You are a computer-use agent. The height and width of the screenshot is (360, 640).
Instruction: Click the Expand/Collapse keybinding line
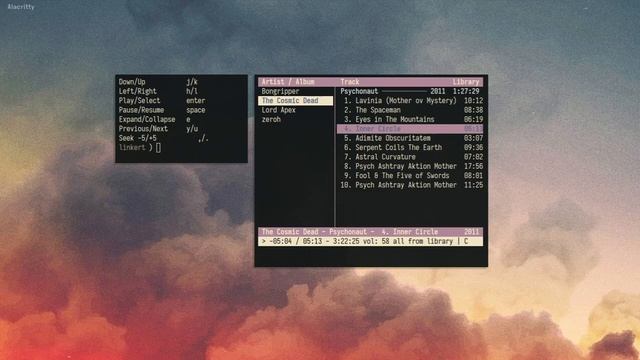tap(155, 120)
